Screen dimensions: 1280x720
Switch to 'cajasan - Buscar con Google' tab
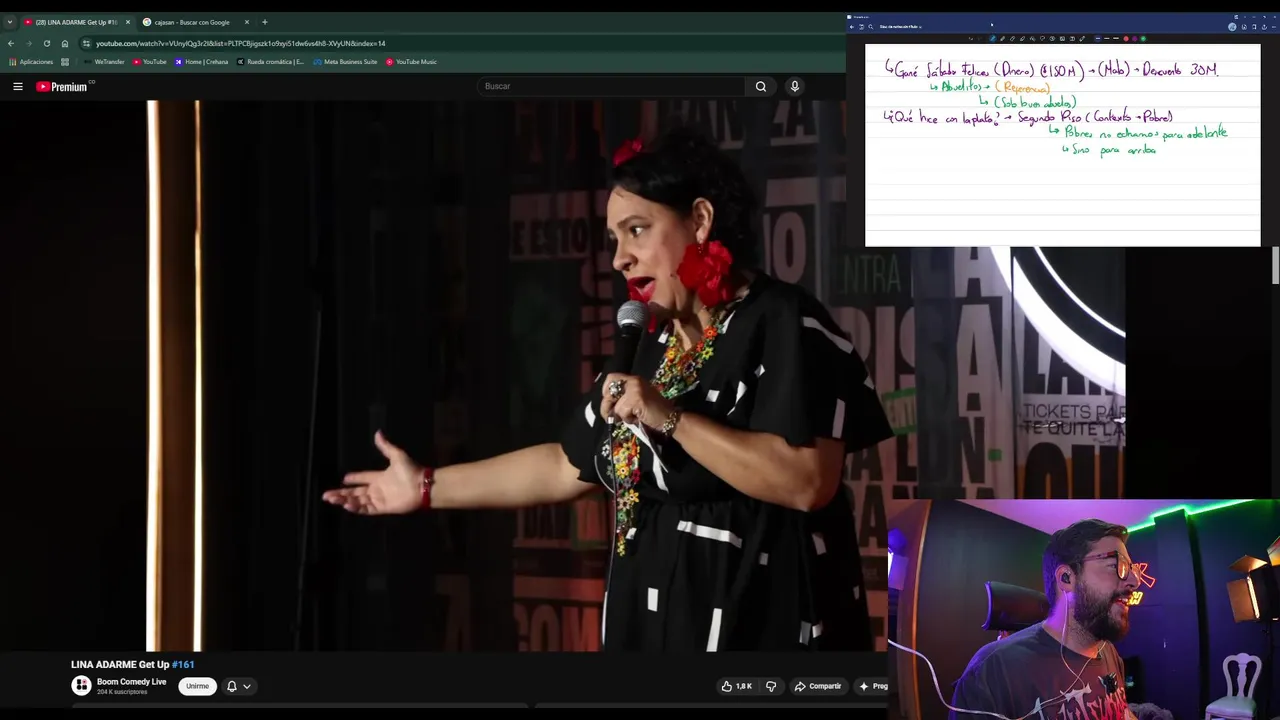coord(192,22)
